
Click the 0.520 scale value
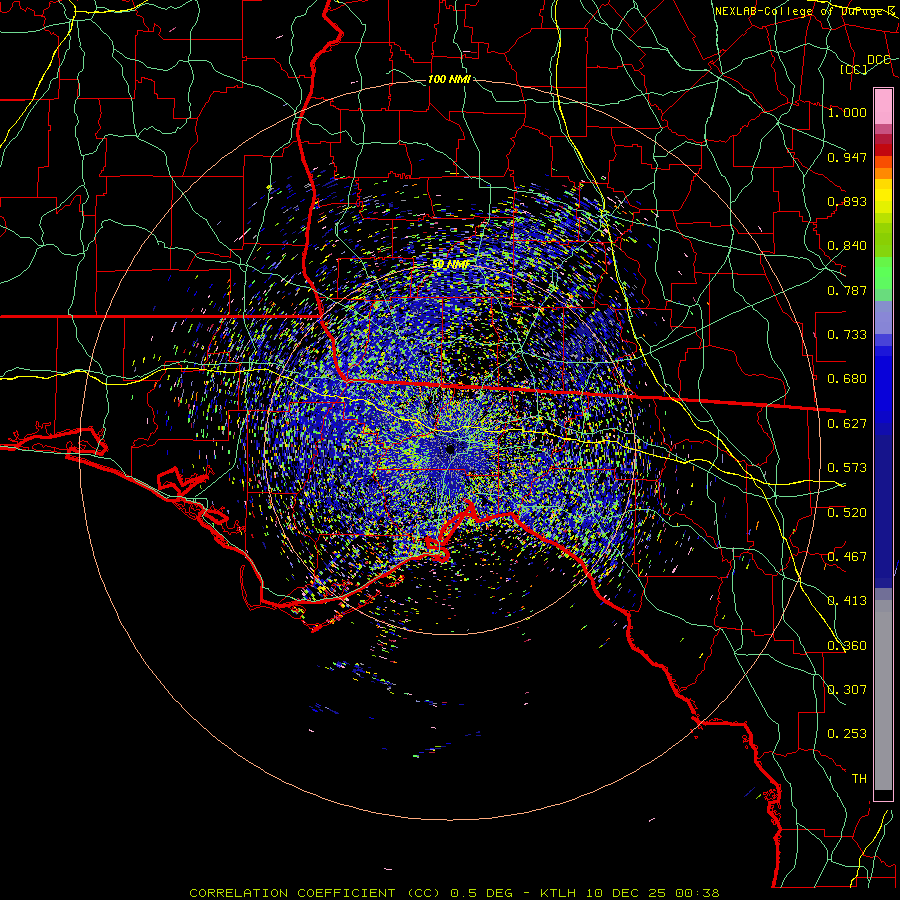tap(847, 513)
